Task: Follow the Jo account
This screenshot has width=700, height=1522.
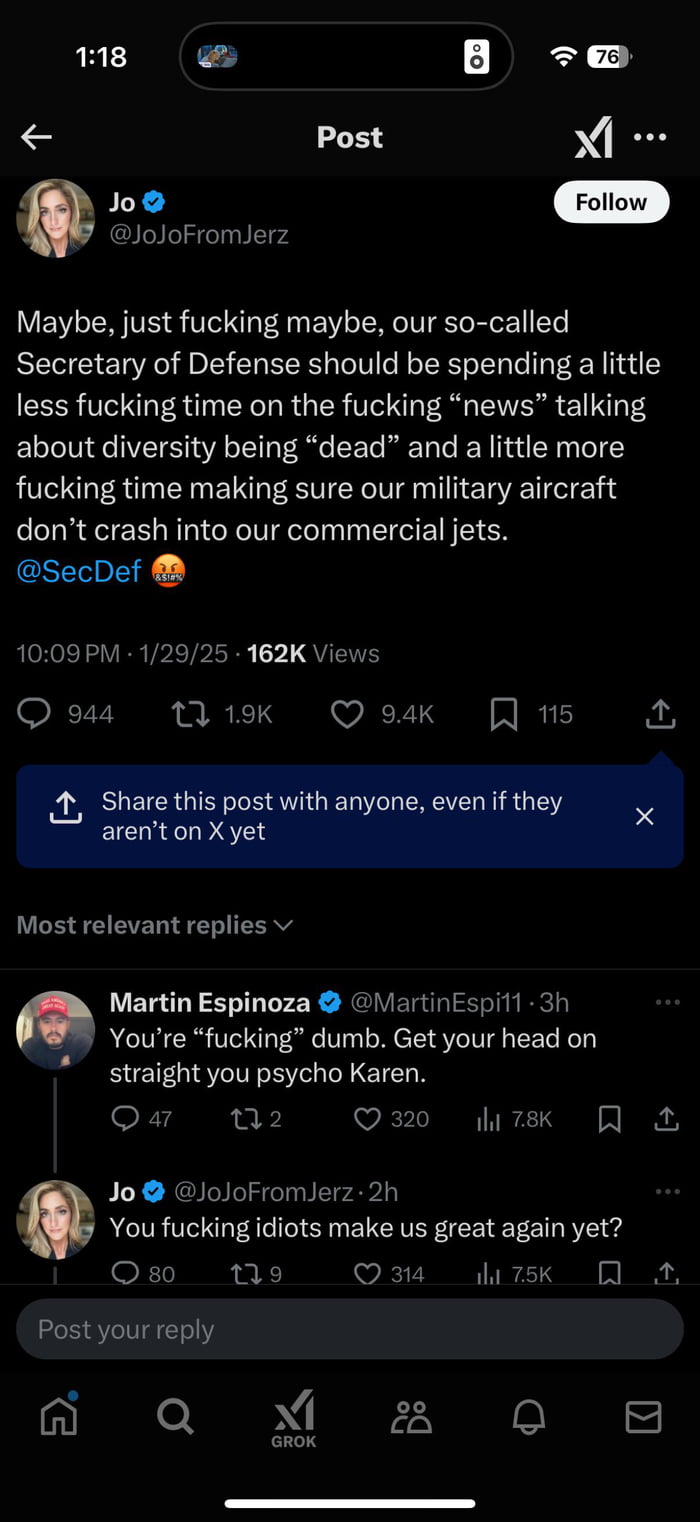Action: [x=610, y=202]
